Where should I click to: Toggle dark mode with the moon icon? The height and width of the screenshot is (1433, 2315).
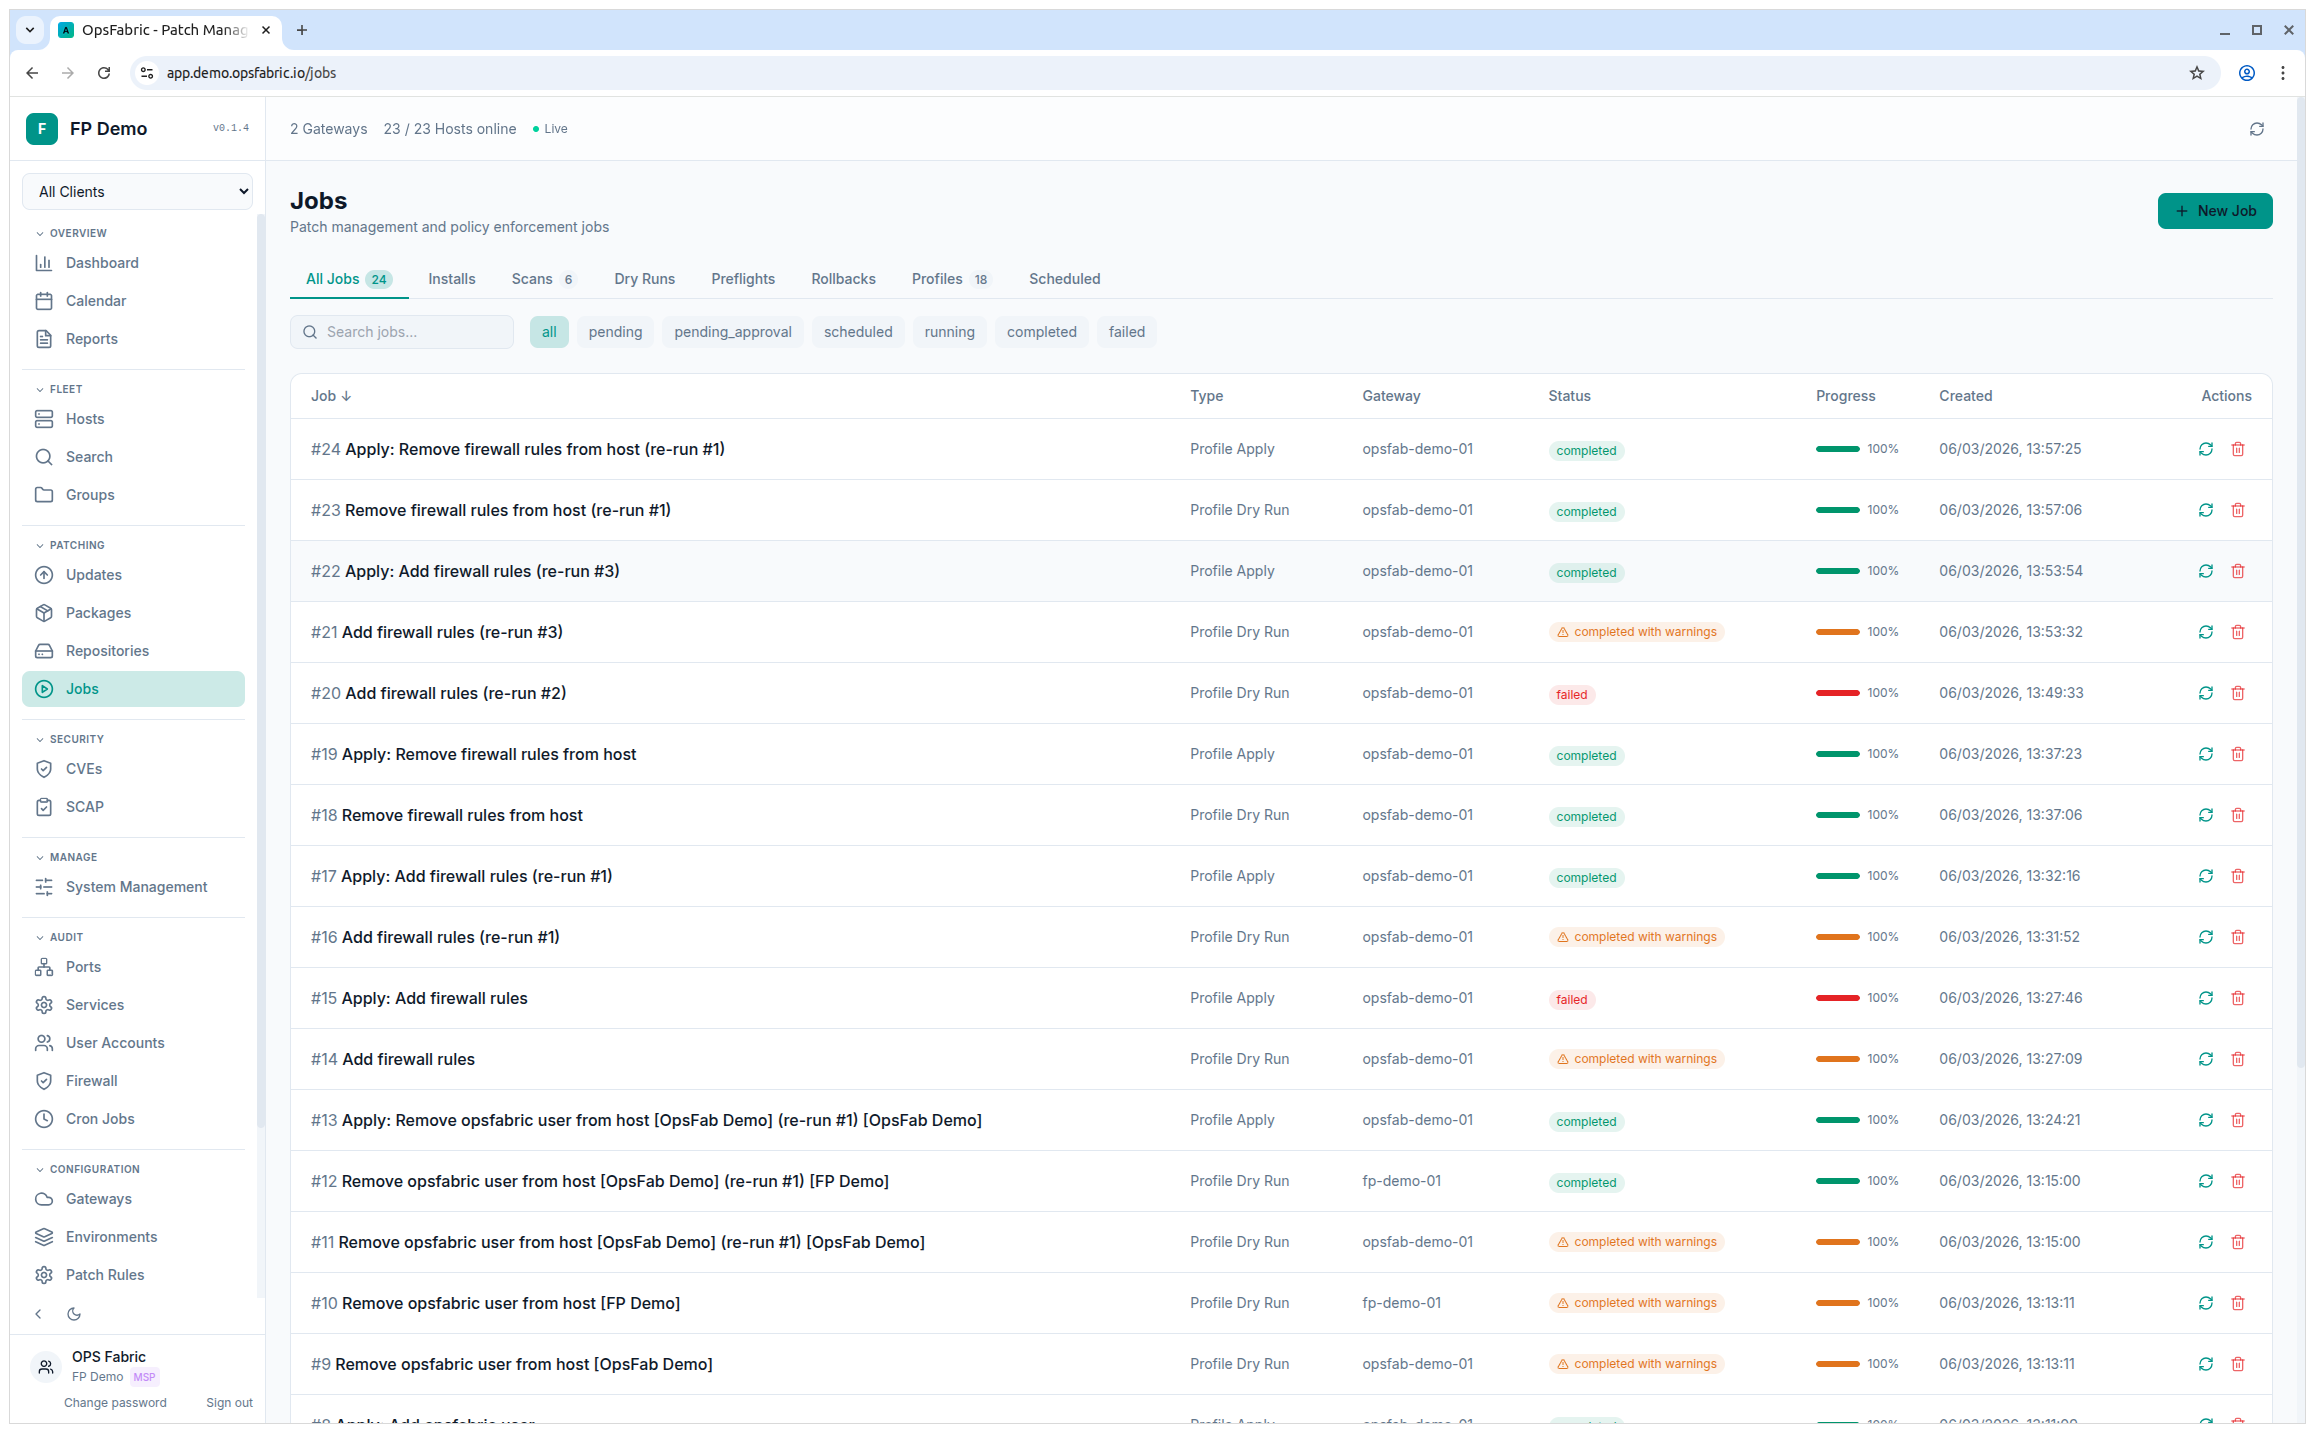(74, 1313)
